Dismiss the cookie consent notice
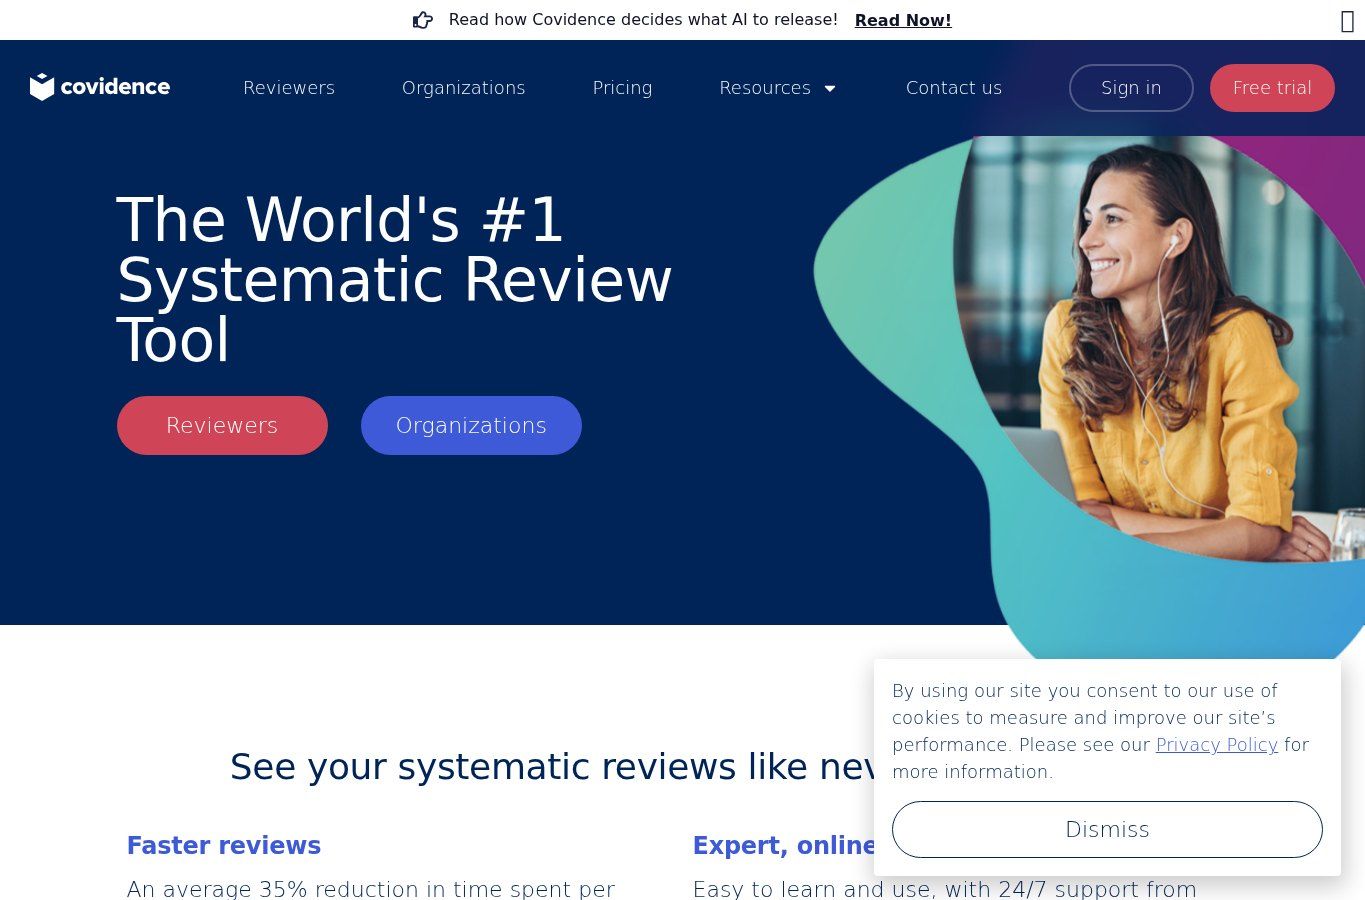The image size is (1365, 900). tap(1107, 829)
